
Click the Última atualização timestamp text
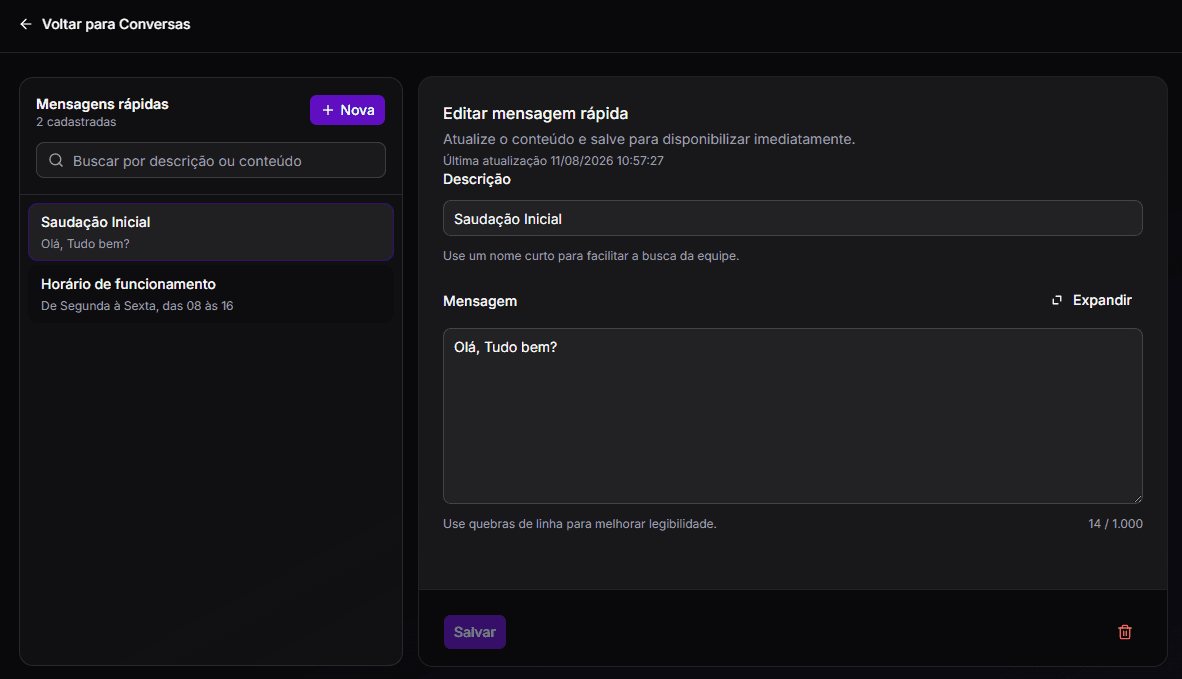(553, 161)
